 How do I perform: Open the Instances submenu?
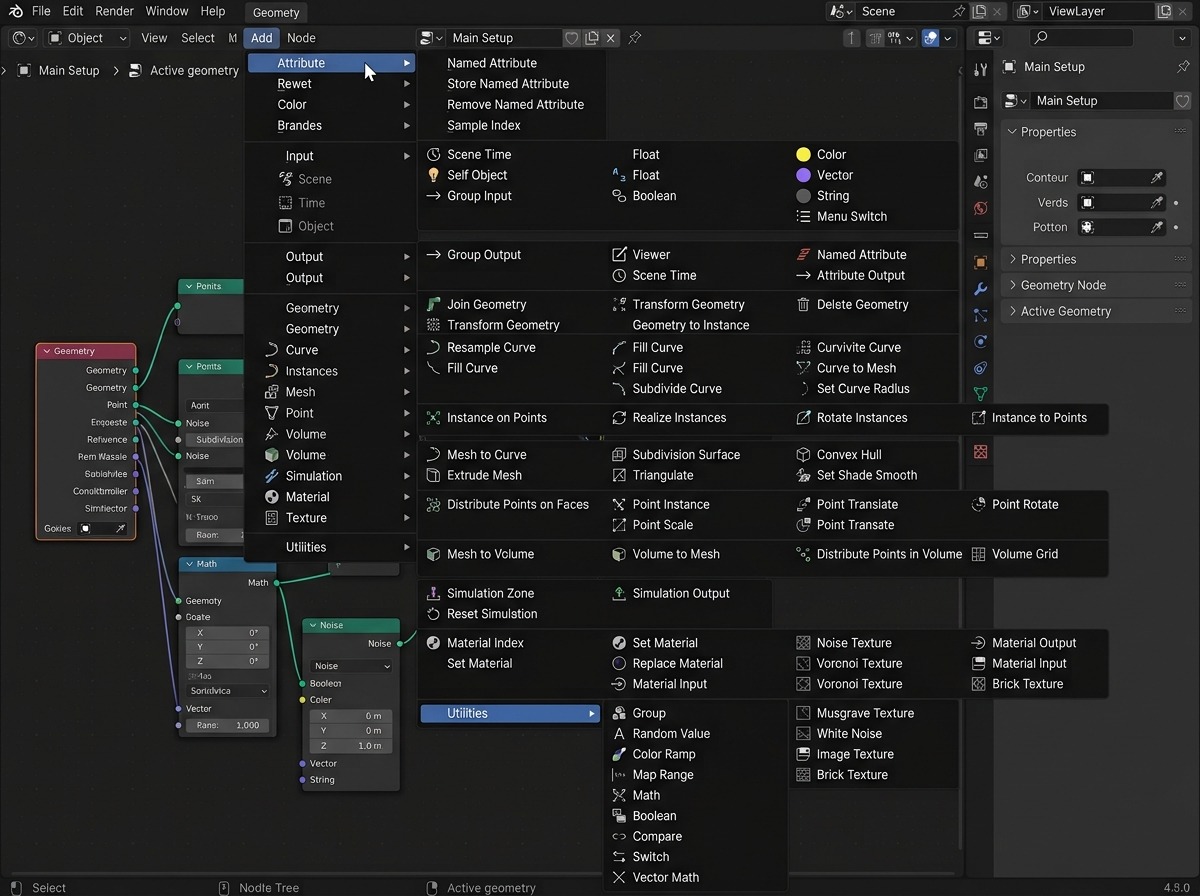point(331,371)
